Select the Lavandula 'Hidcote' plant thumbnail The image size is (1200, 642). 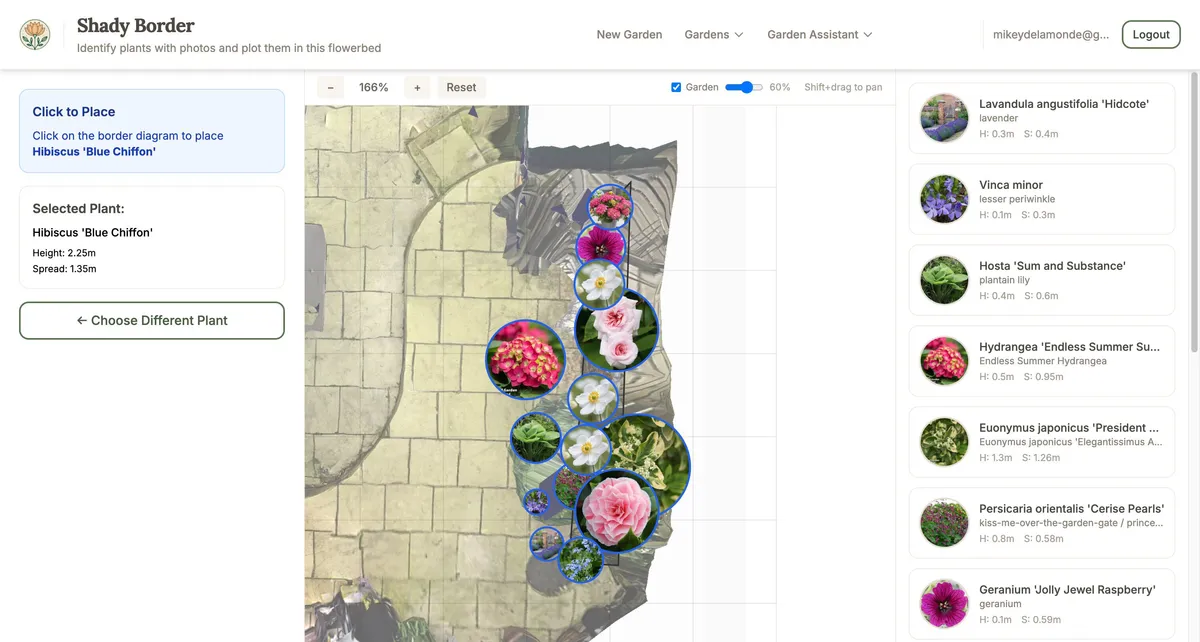pos(943,117)
